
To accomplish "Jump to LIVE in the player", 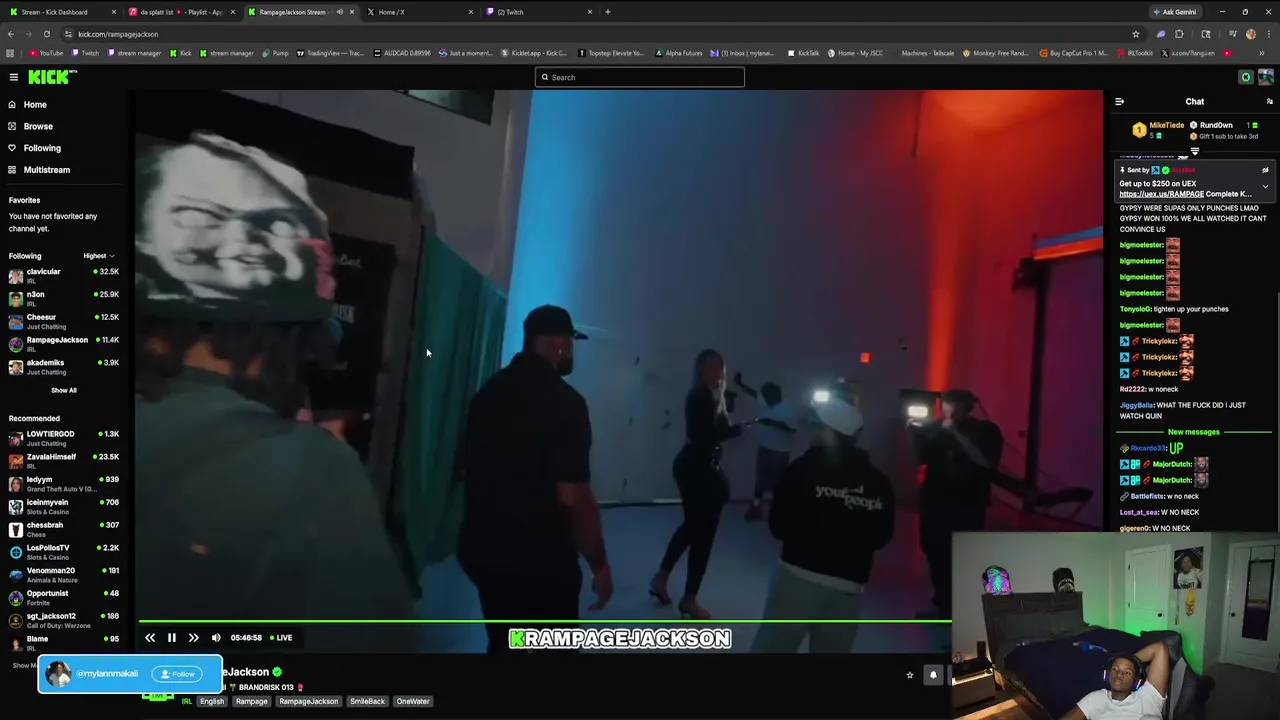I will pyautogui.click(x=281, y=638).
